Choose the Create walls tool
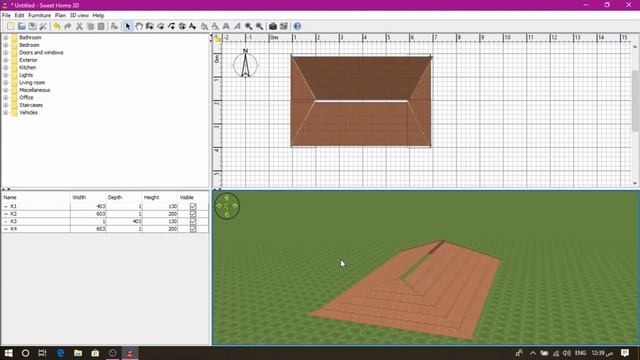The height and width of the screenshot is (360, 640). [150, 26]
